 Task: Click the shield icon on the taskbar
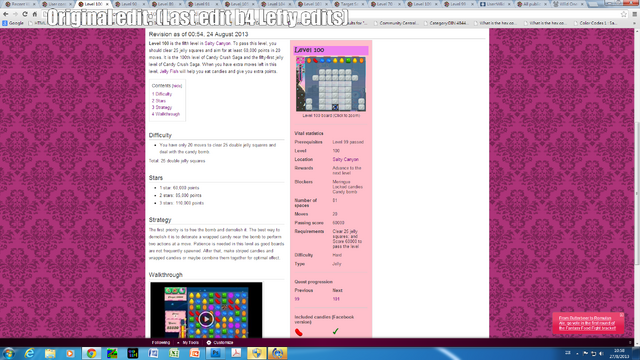click(257, 353)
